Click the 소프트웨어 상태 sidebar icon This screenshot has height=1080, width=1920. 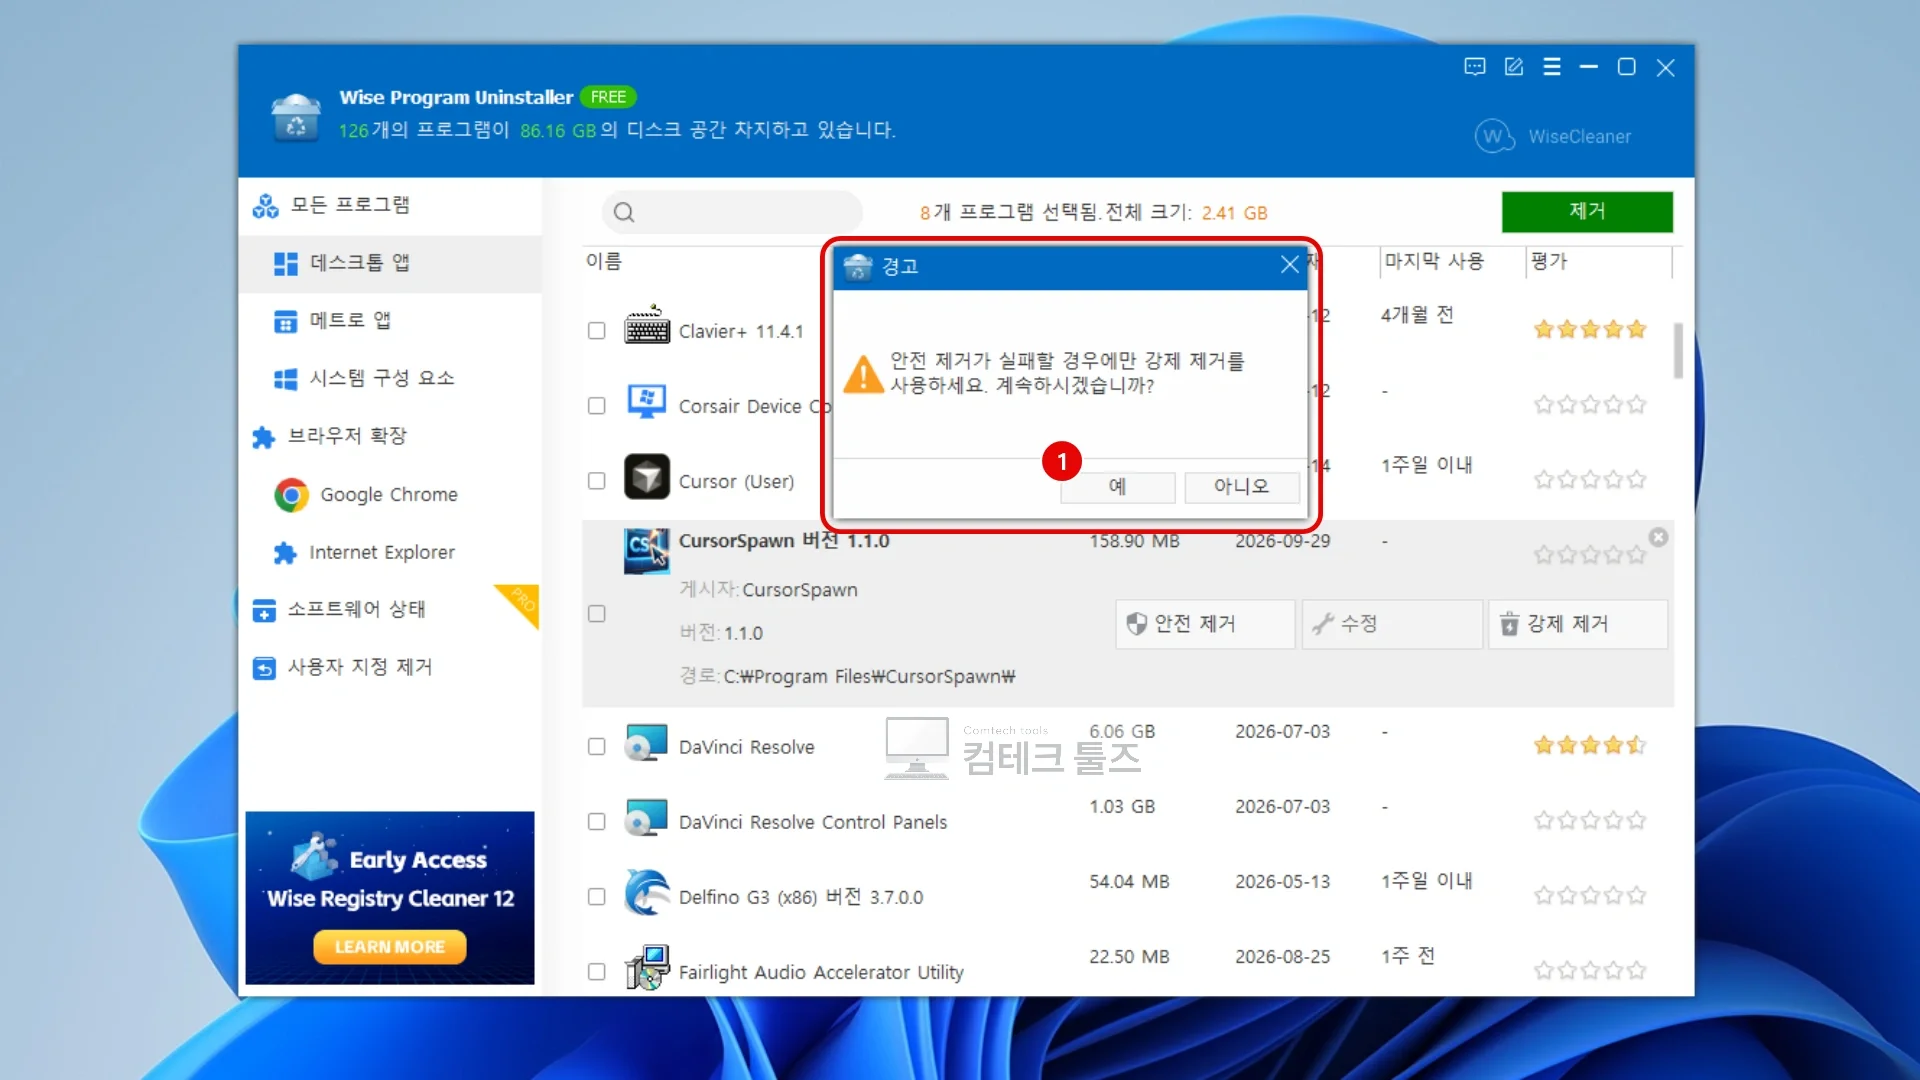[x=264, y=610]
